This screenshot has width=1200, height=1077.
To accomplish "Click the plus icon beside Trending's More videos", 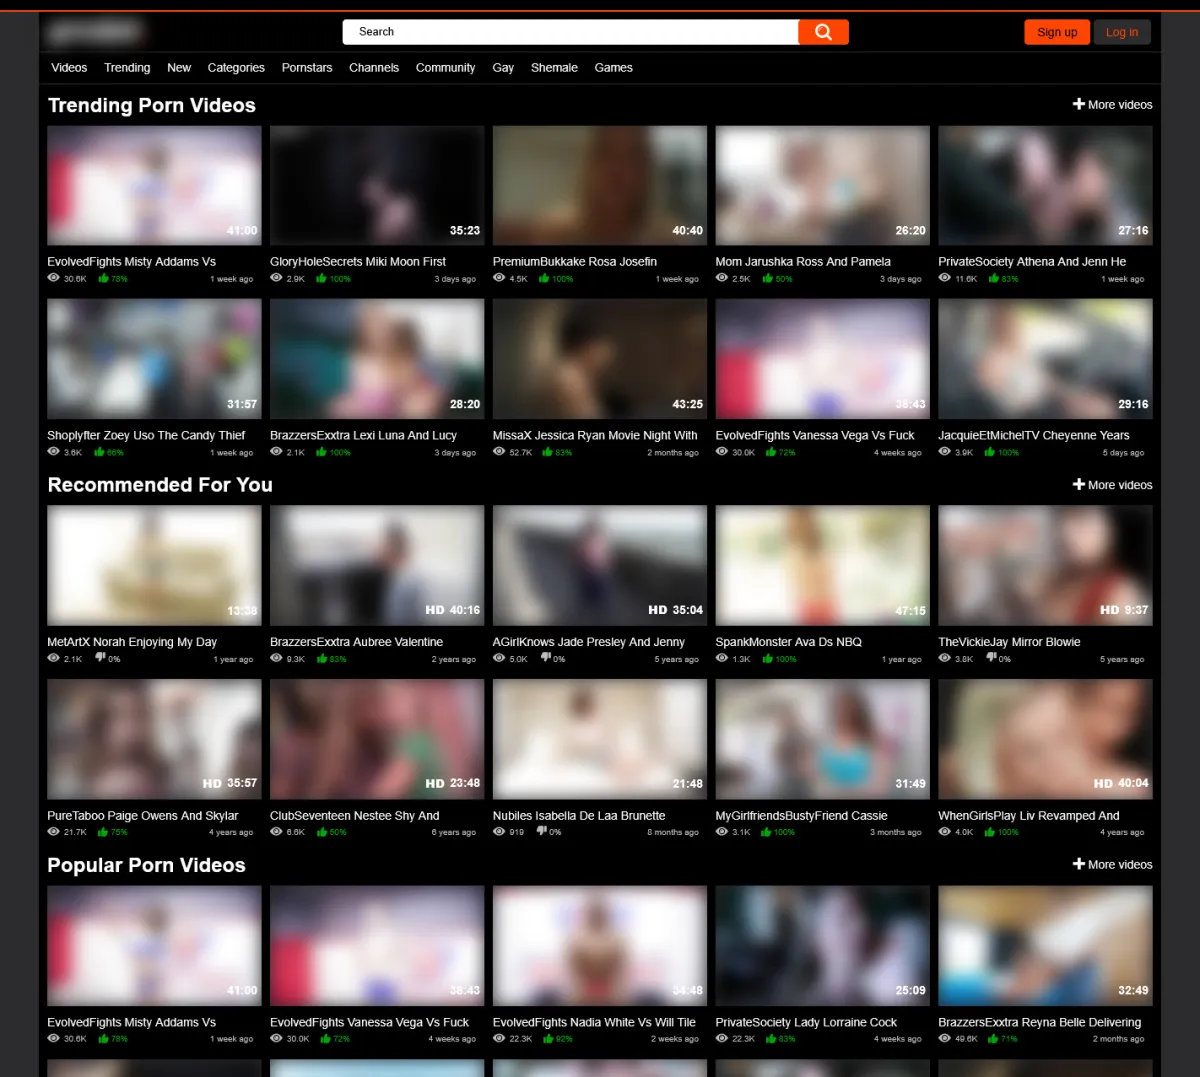I will (1079, 104).
